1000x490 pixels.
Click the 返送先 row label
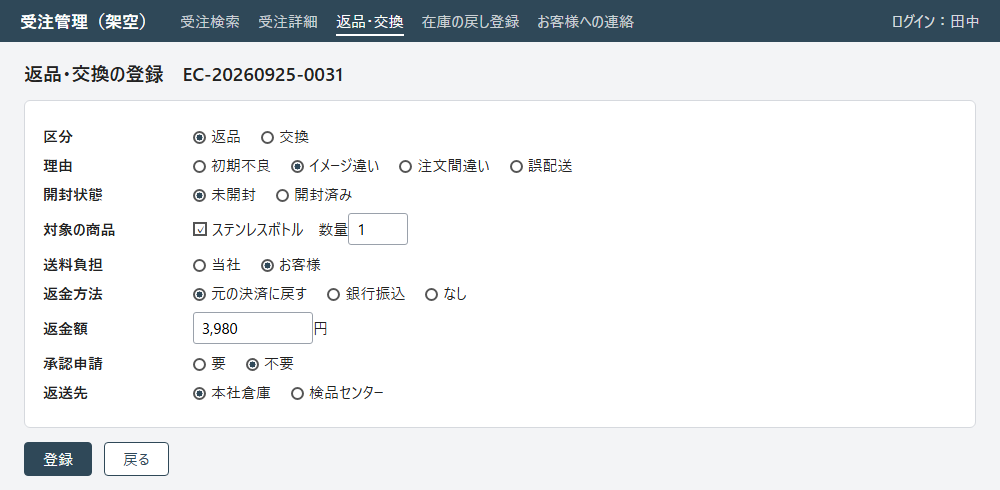tap(65, 394)
